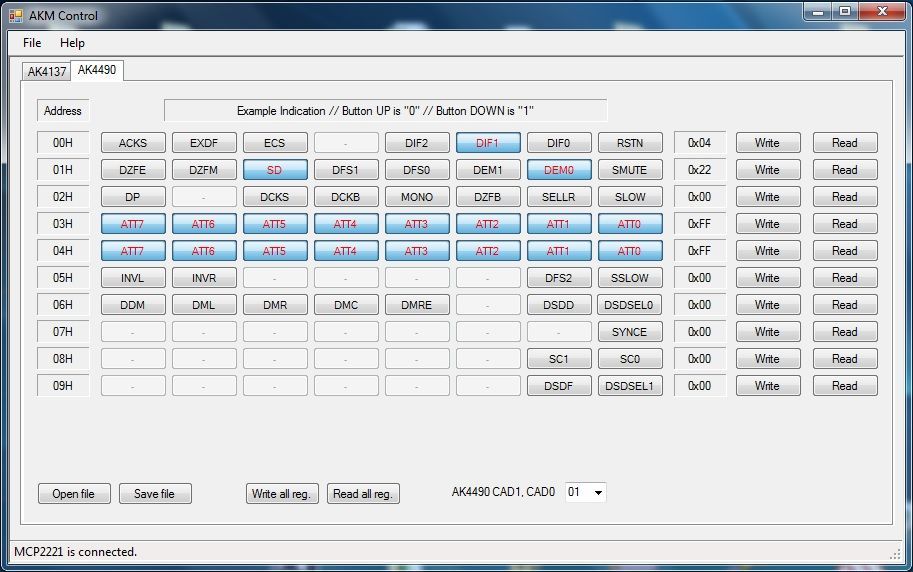The image size is (913, 572).
Task: Click Write all reg. button
Action: pyautogui.click(x=282, y=494)
